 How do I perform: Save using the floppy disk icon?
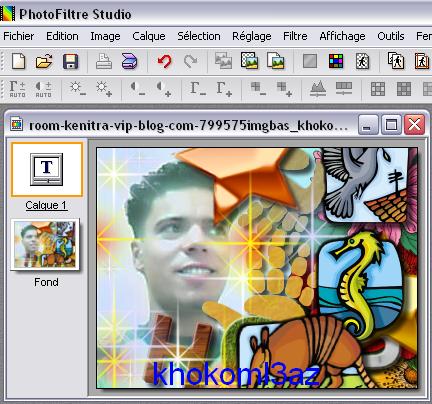[x=70, y=61]
